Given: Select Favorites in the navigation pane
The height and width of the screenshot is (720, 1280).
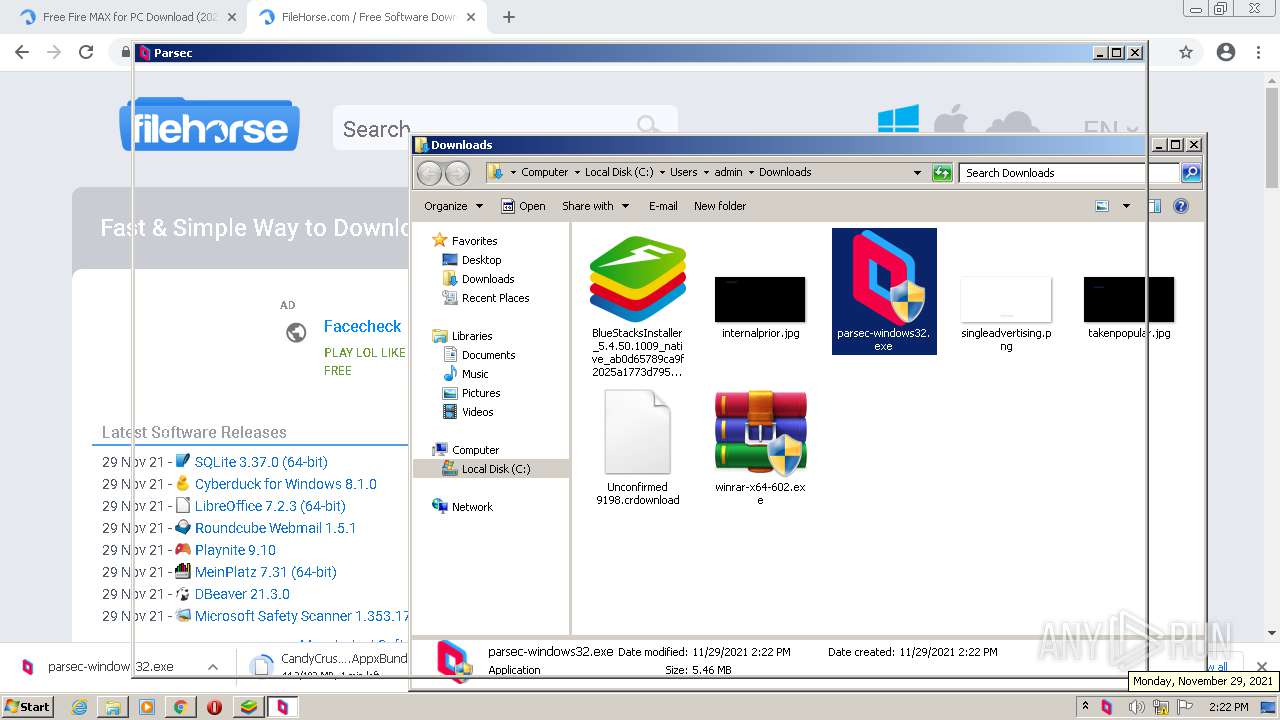Looking at the screenshot, I should pyautogui.click(x=474, y=241).
